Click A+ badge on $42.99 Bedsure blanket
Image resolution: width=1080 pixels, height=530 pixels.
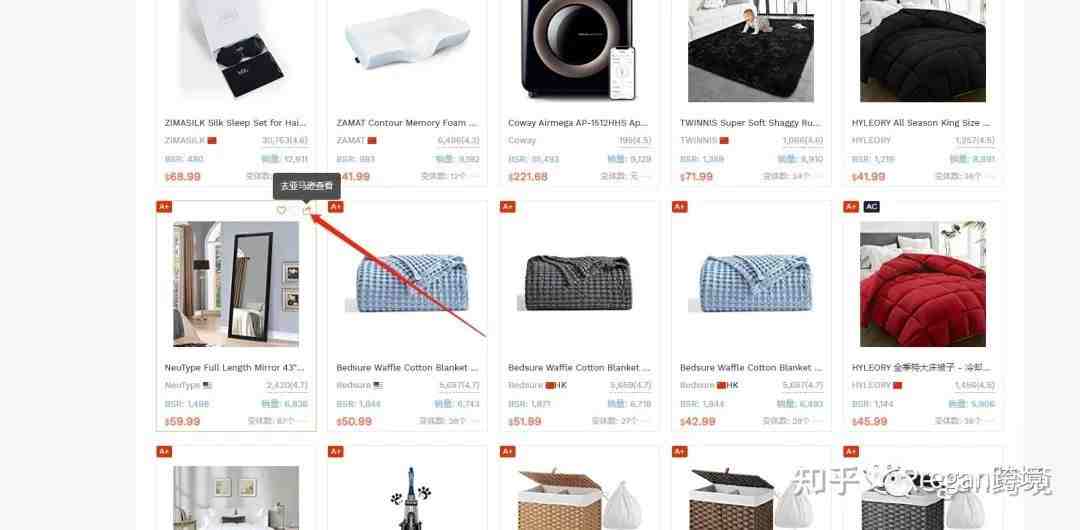click(x=679, y=207)
